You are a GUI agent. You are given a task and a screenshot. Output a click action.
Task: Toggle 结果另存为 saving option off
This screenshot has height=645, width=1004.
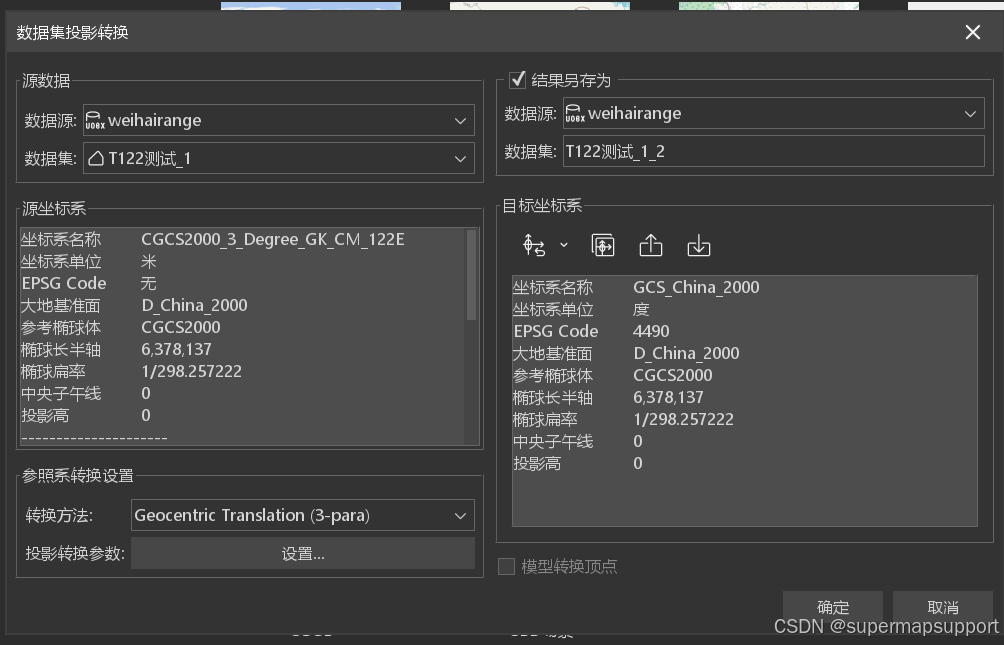(518, 80)
